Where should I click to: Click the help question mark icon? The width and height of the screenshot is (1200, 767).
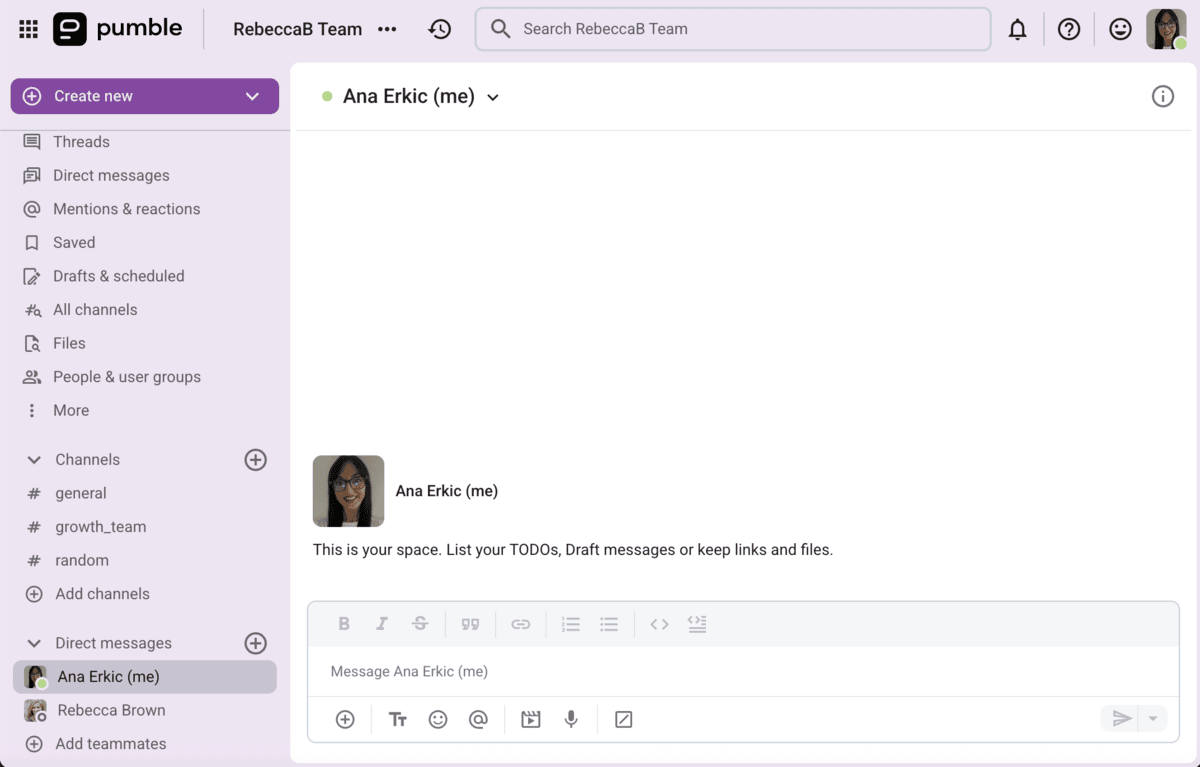[1069, 30]
